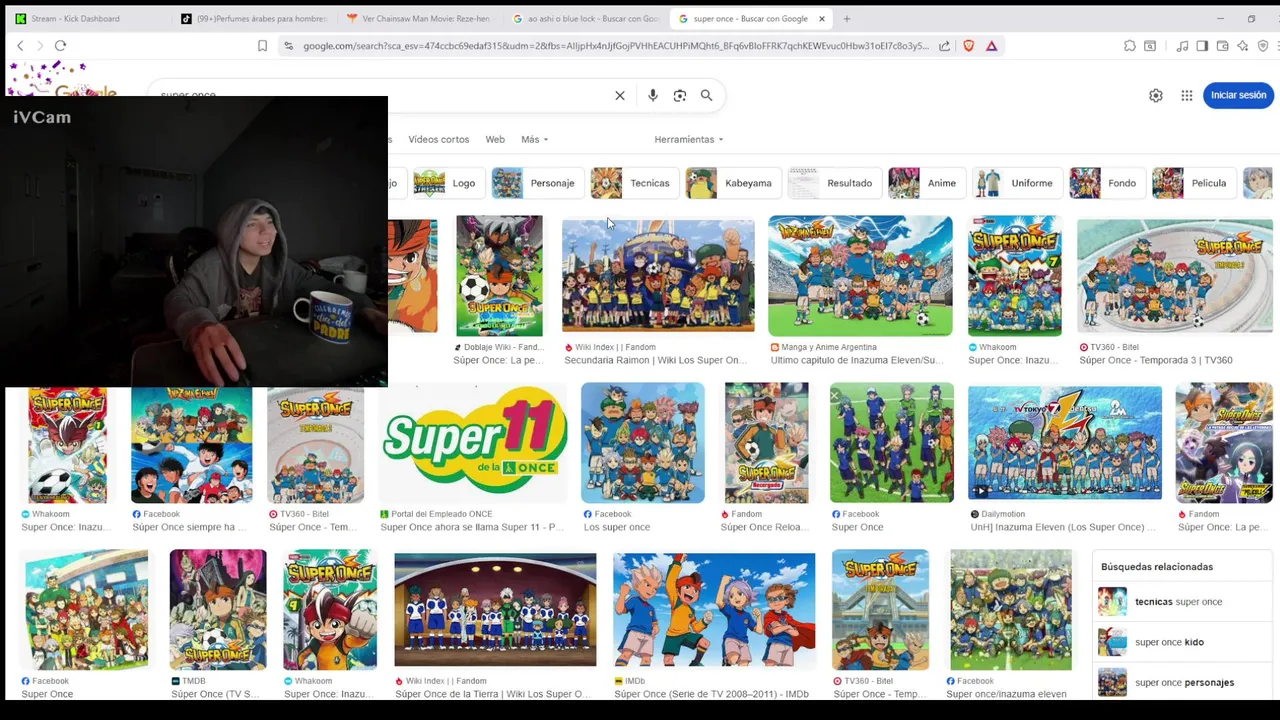1280x720 pixels.
Task: Click Super Once ahora se llama Super 11 link
Action: (472, 527)
